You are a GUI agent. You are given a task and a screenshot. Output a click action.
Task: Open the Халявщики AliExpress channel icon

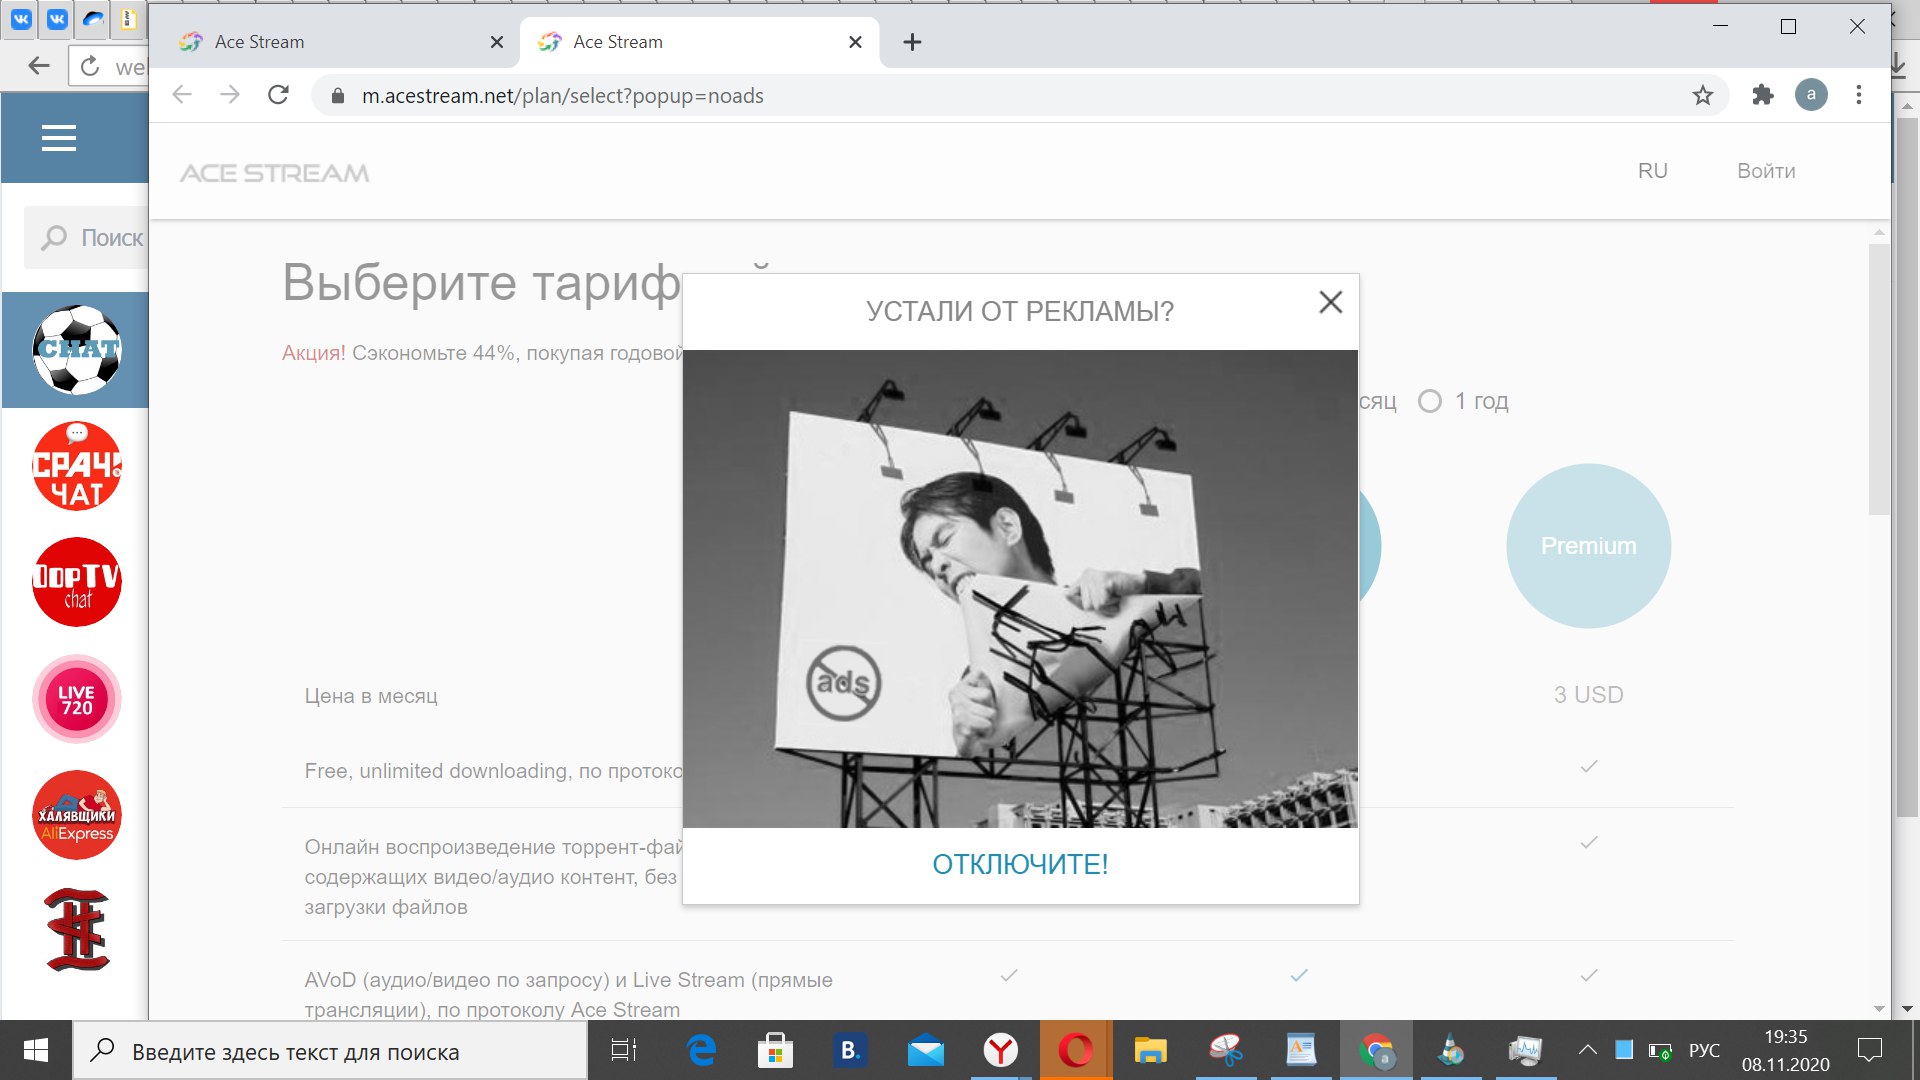[77, 815]
